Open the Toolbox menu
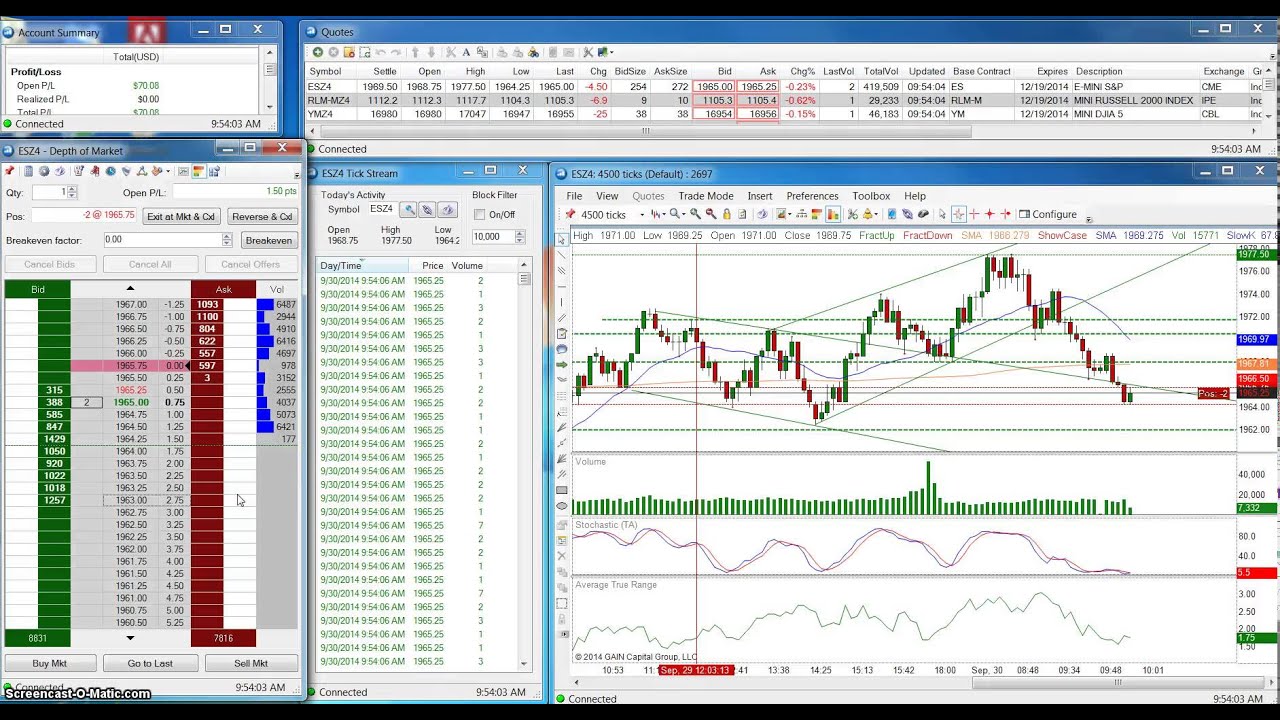The image size is (1280, 720). pos(871,196)
